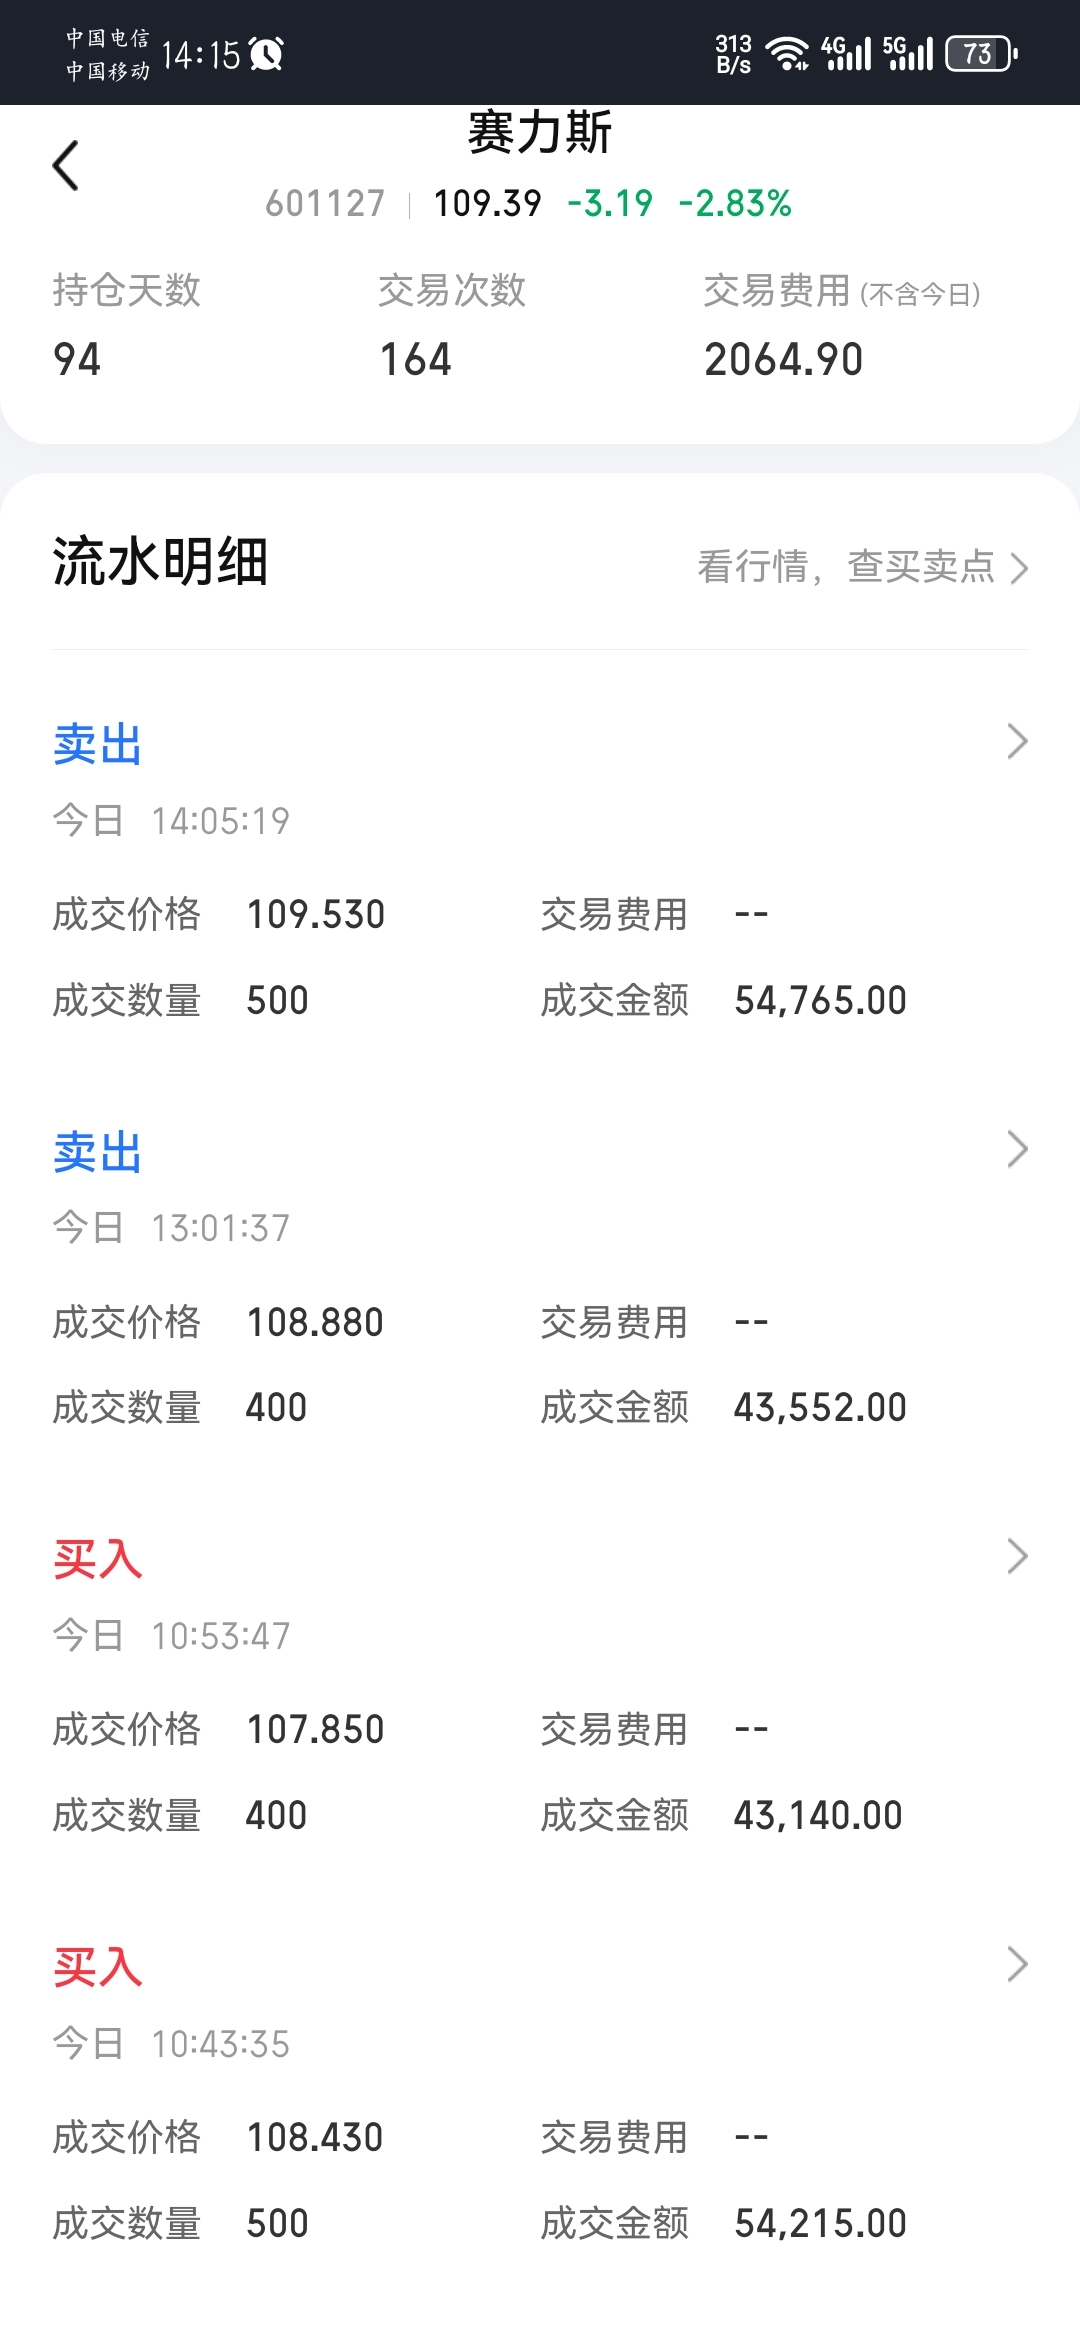This screenshot has width=1080, height=2340.
Task: Expand the 13:01:37 sell record chevron
Action: click(1017, 1150)
